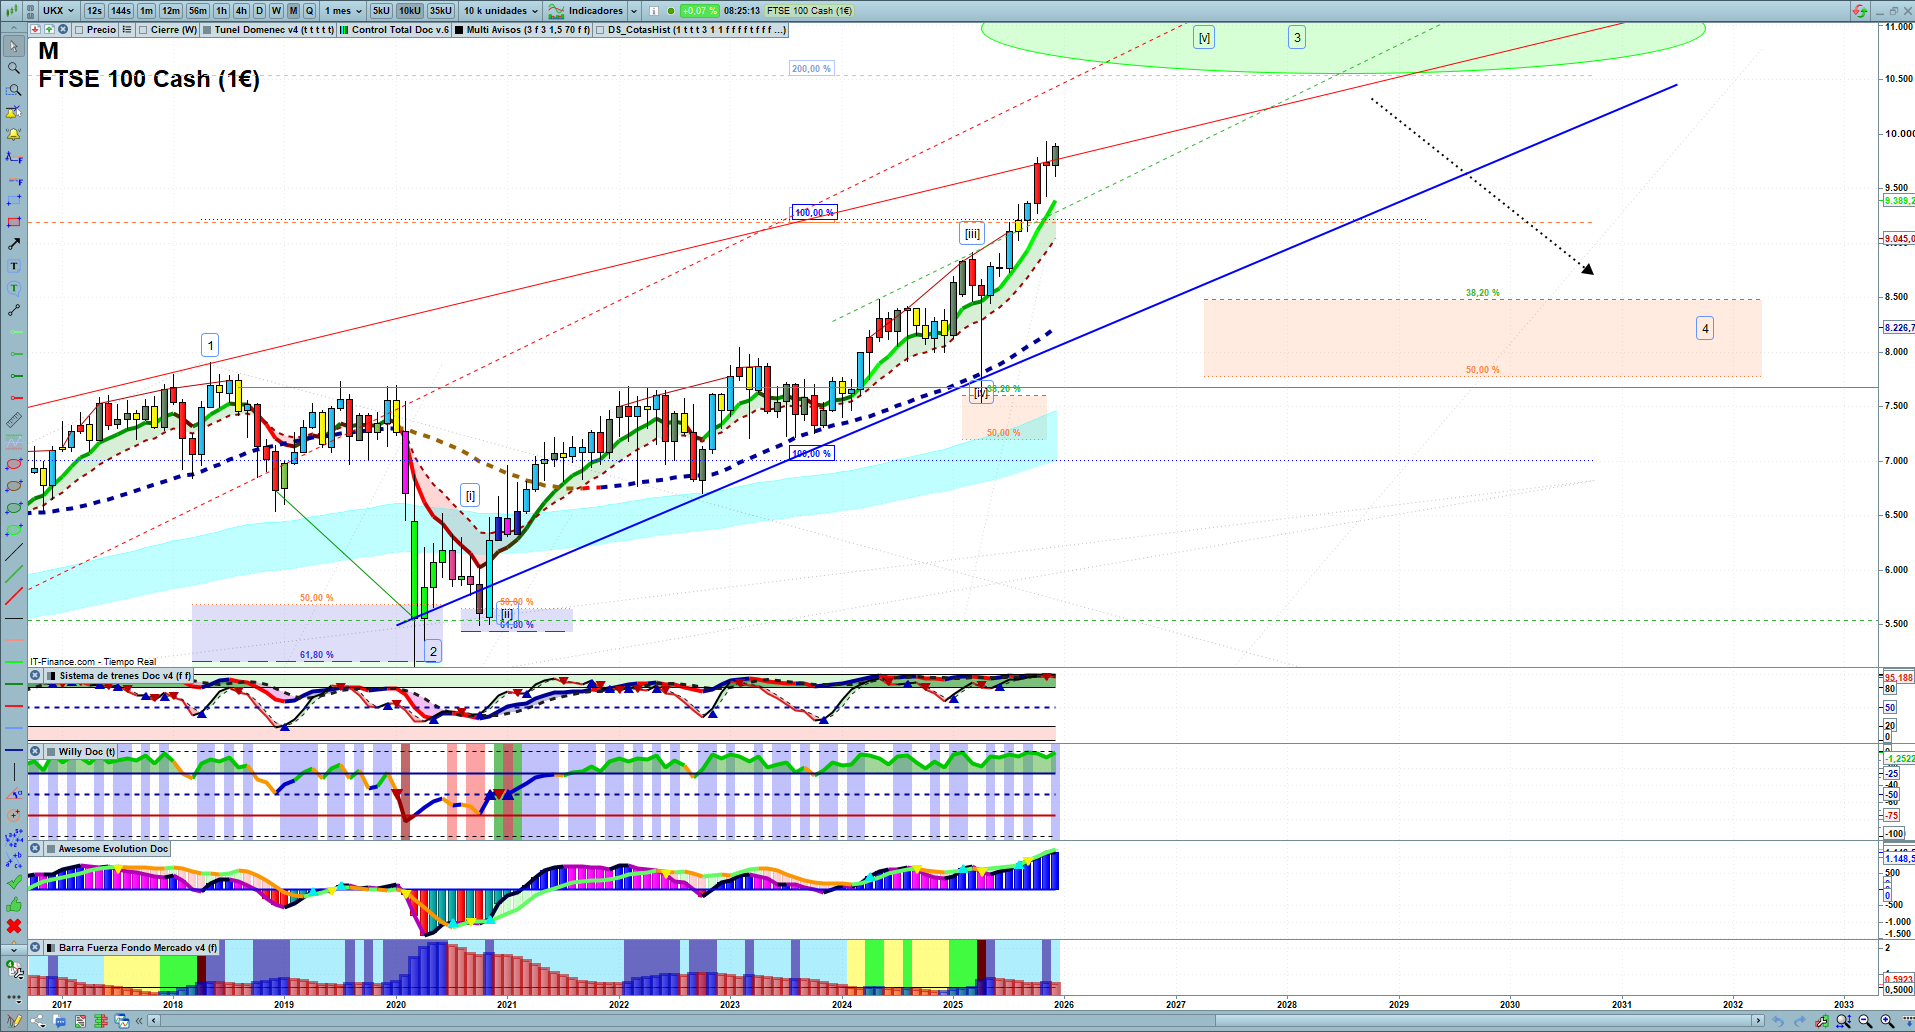Select the ruler measurement tool
Screen dimensions: 1915x1032
pos(13,420)
